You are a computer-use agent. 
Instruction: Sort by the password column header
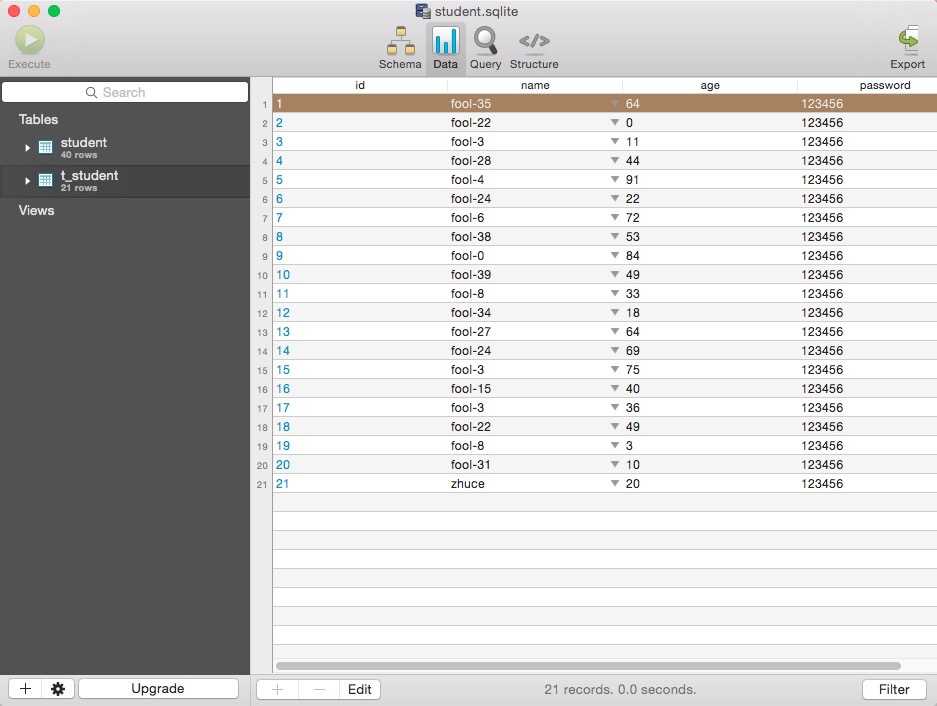coord(868,85)
